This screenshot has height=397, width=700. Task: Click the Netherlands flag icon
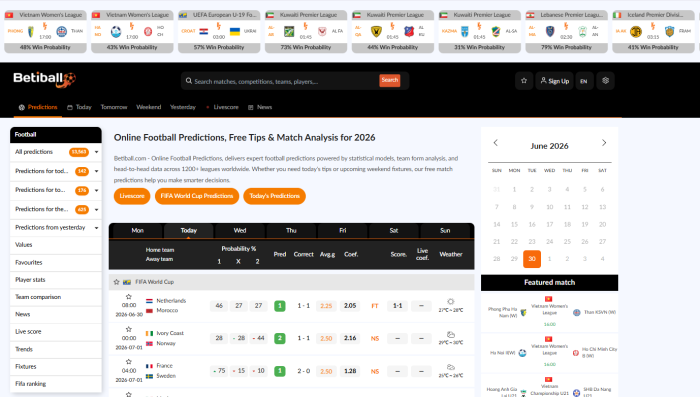(x=150, y=301)
